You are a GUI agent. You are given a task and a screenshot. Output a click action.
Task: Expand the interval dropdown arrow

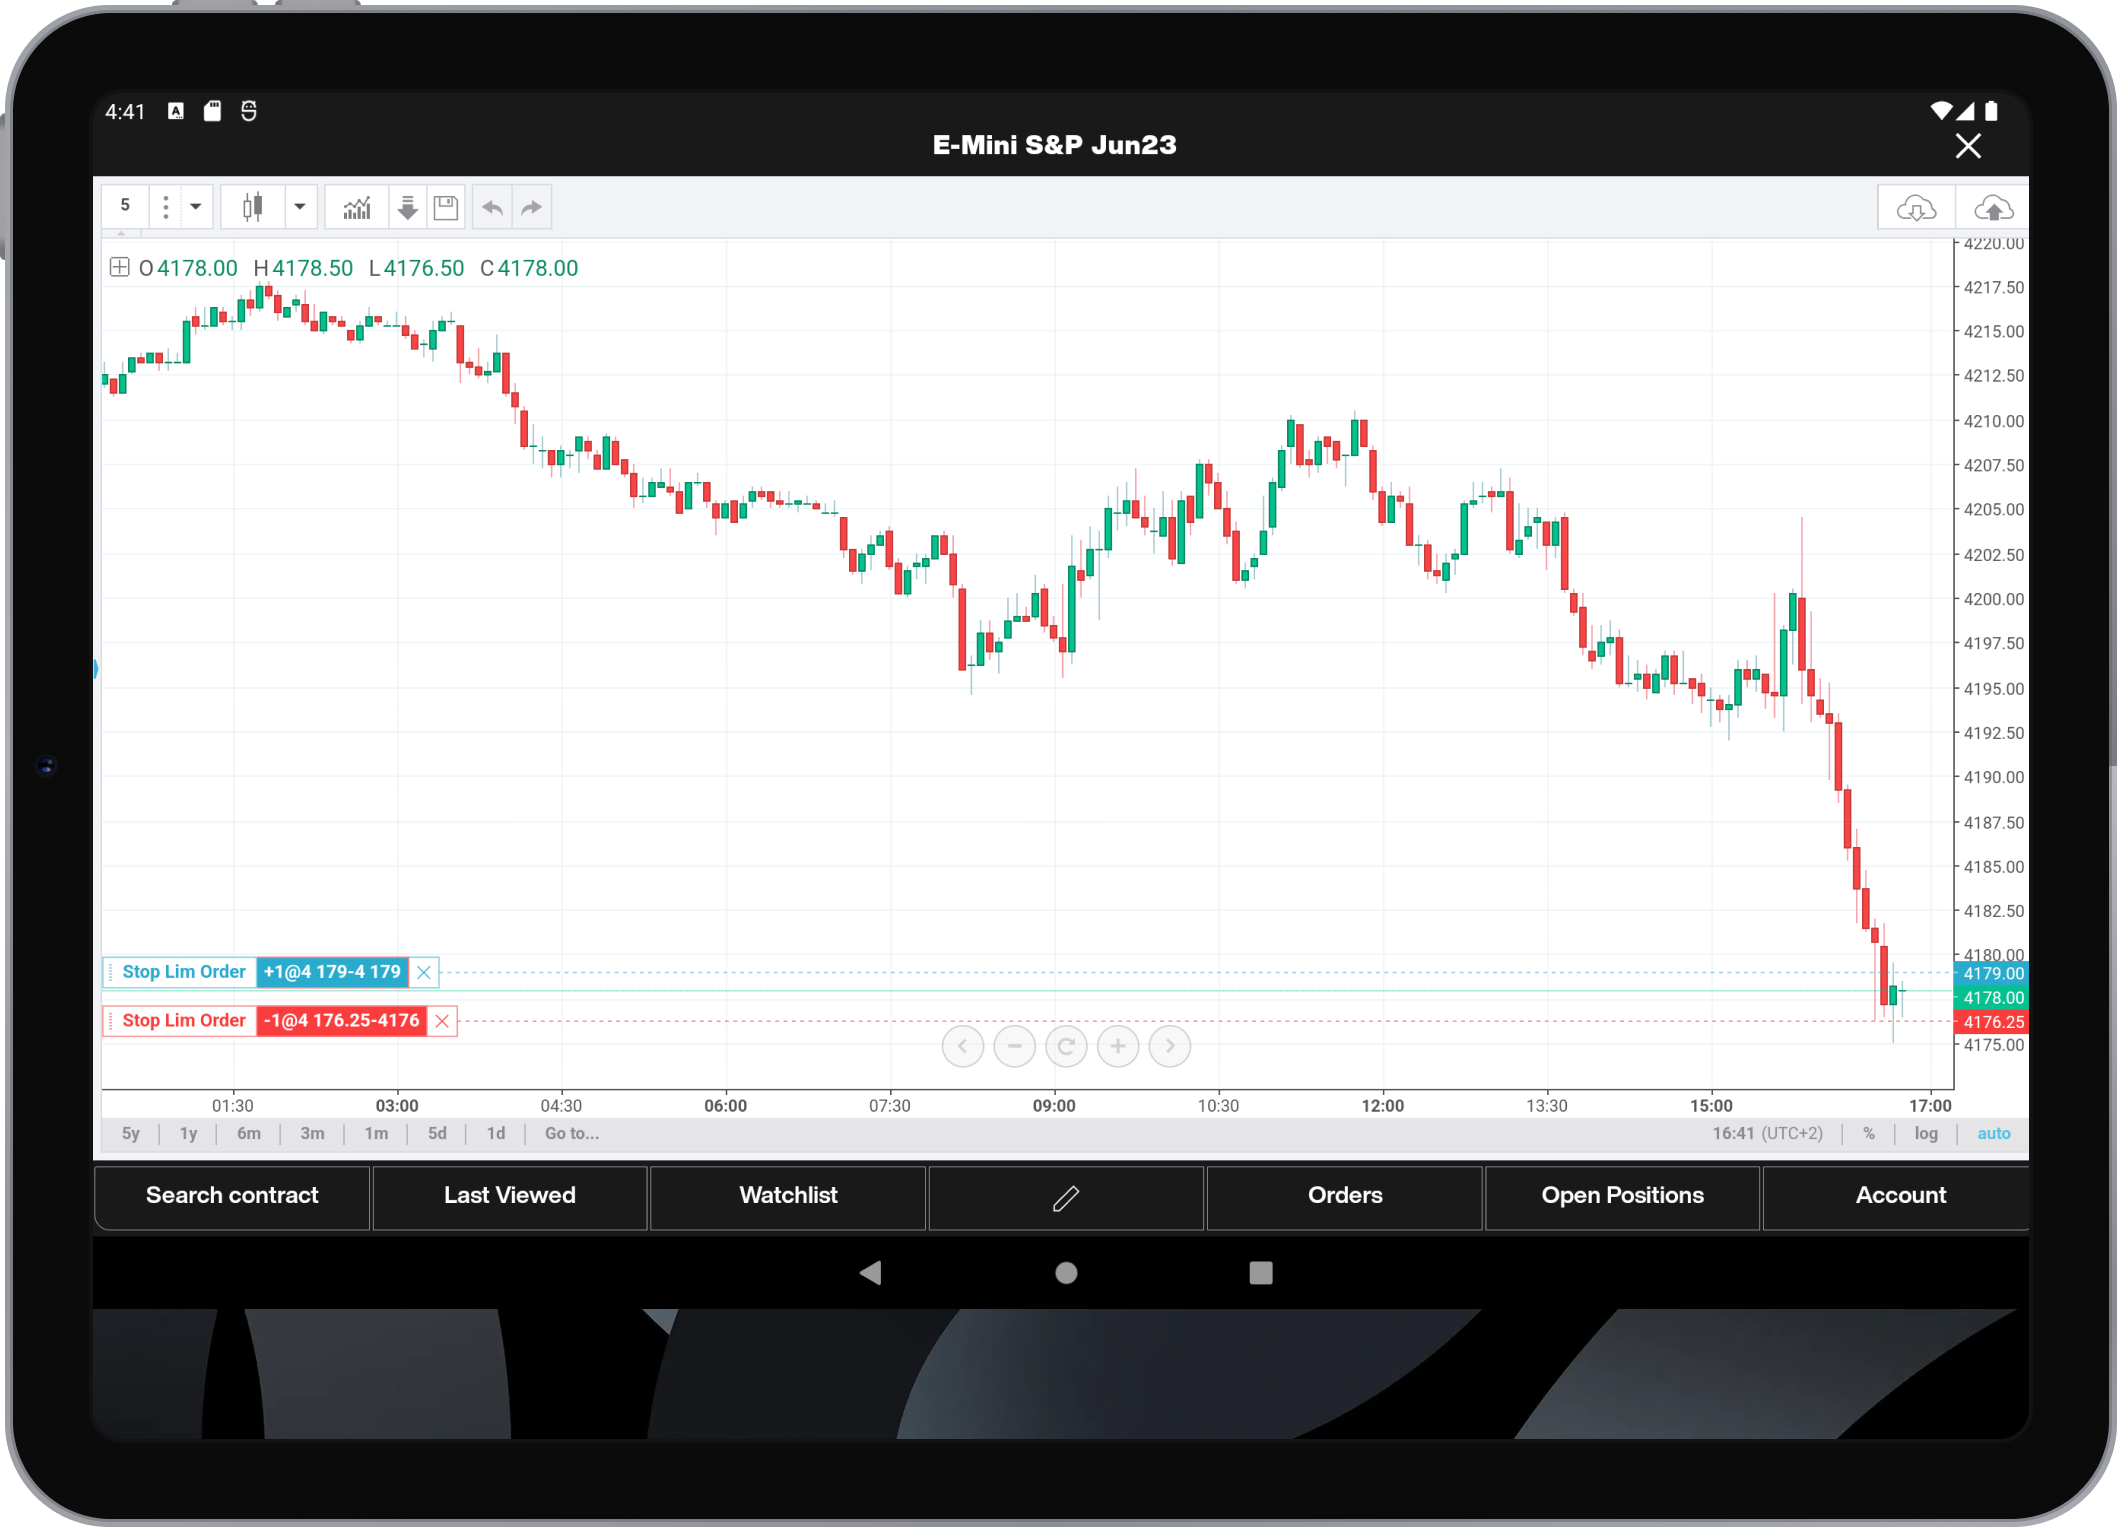(196, 206)
